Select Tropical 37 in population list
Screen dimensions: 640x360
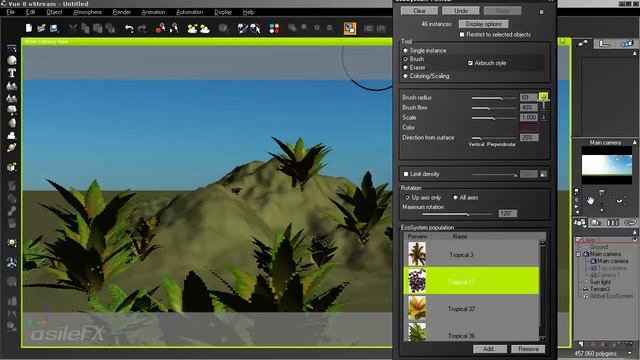(471, 308)
